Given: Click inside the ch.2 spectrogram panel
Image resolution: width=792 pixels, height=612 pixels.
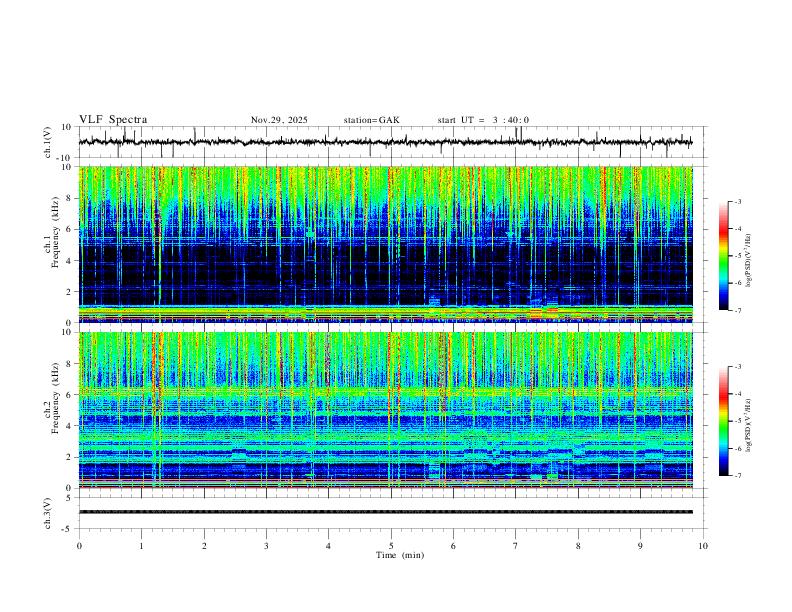Looking at the screenshot, I should tap(385, 410).
